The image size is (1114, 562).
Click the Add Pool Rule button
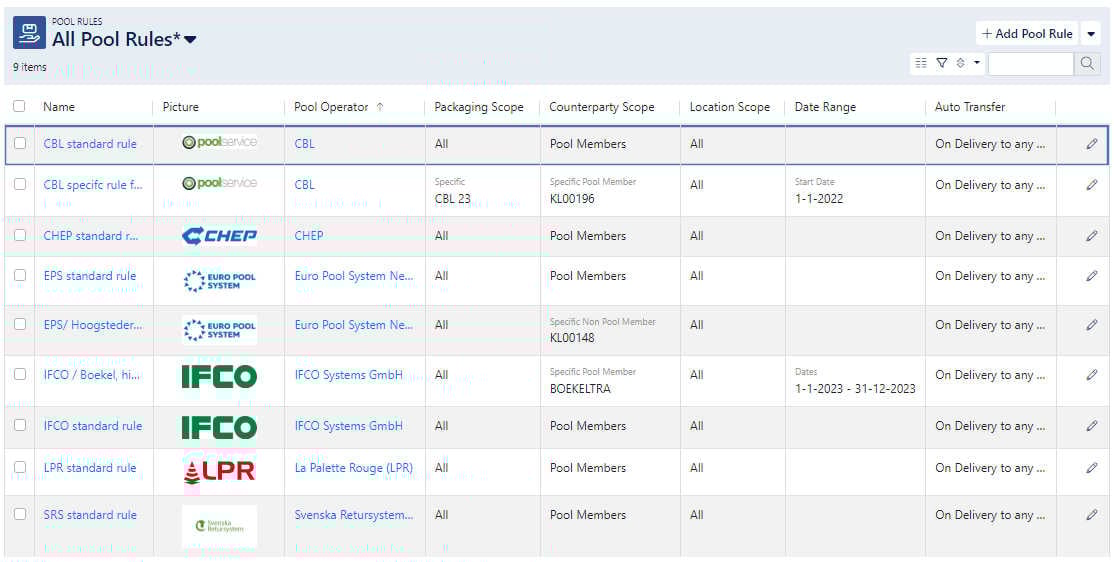pos(1027,33)
